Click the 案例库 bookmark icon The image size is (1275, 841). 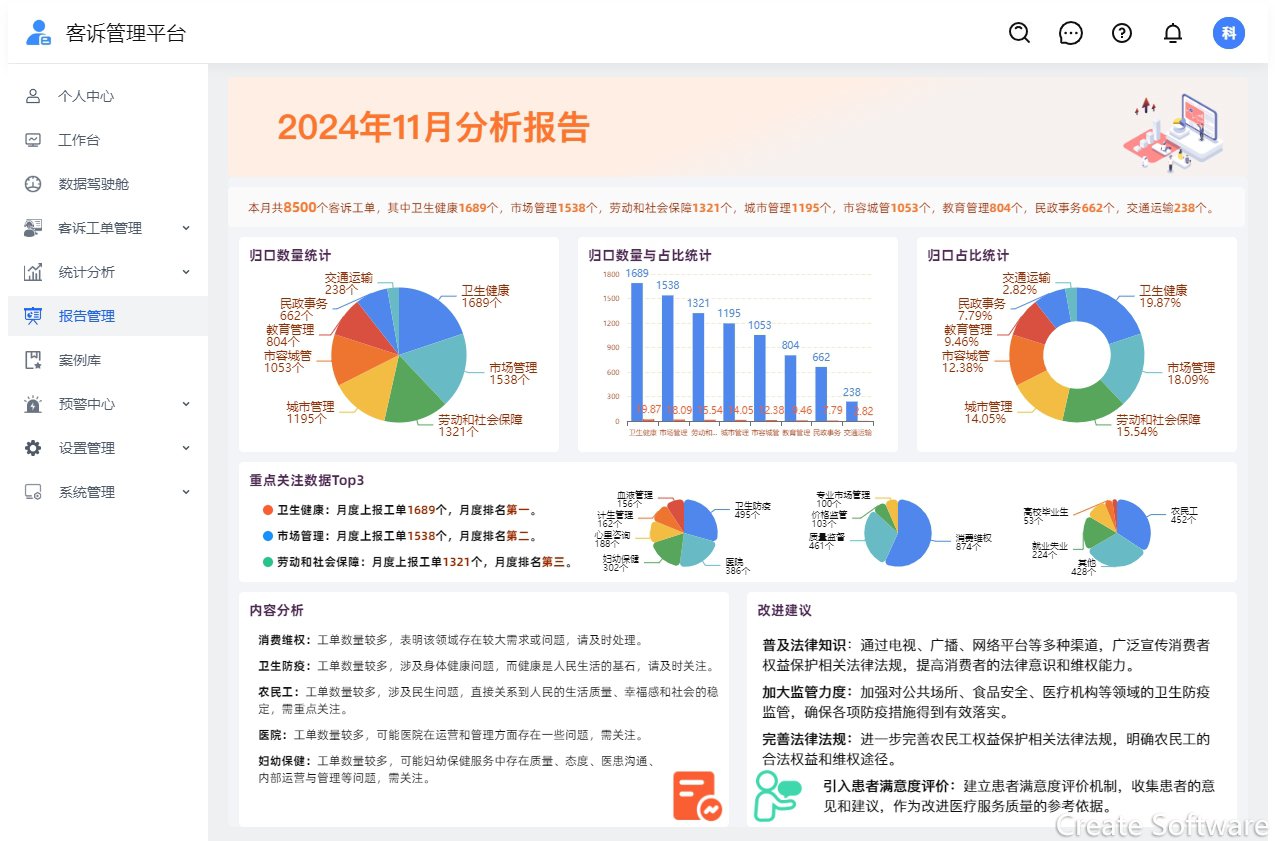pyautogui.click(x=33, y=360)
